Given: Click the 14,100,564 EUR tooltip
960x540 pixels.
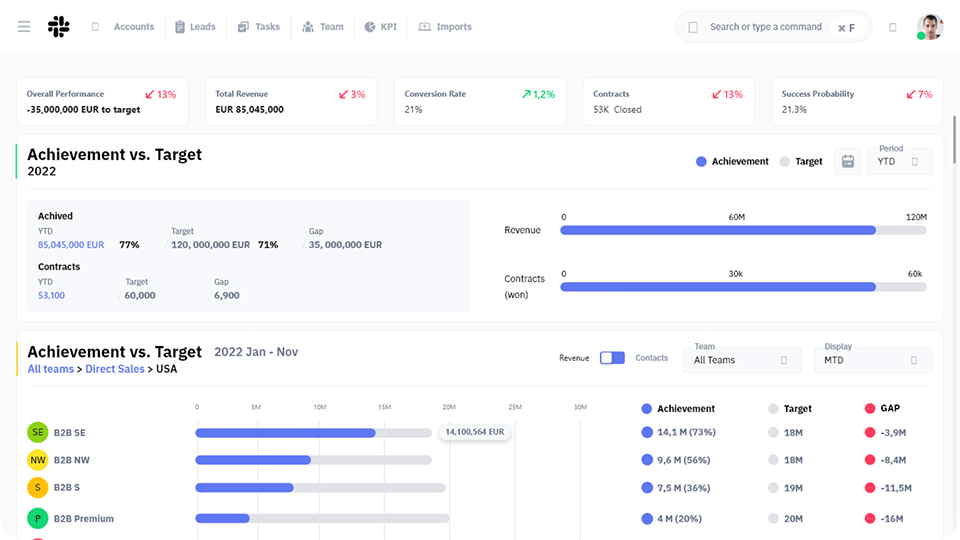Looking at the screenshot, I should tap(474, 432).
